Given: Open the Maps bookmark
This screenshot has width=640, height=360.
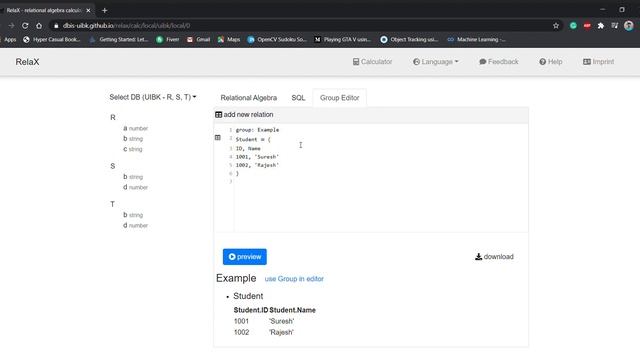Looking at the screenshot, I should [229, 40].
